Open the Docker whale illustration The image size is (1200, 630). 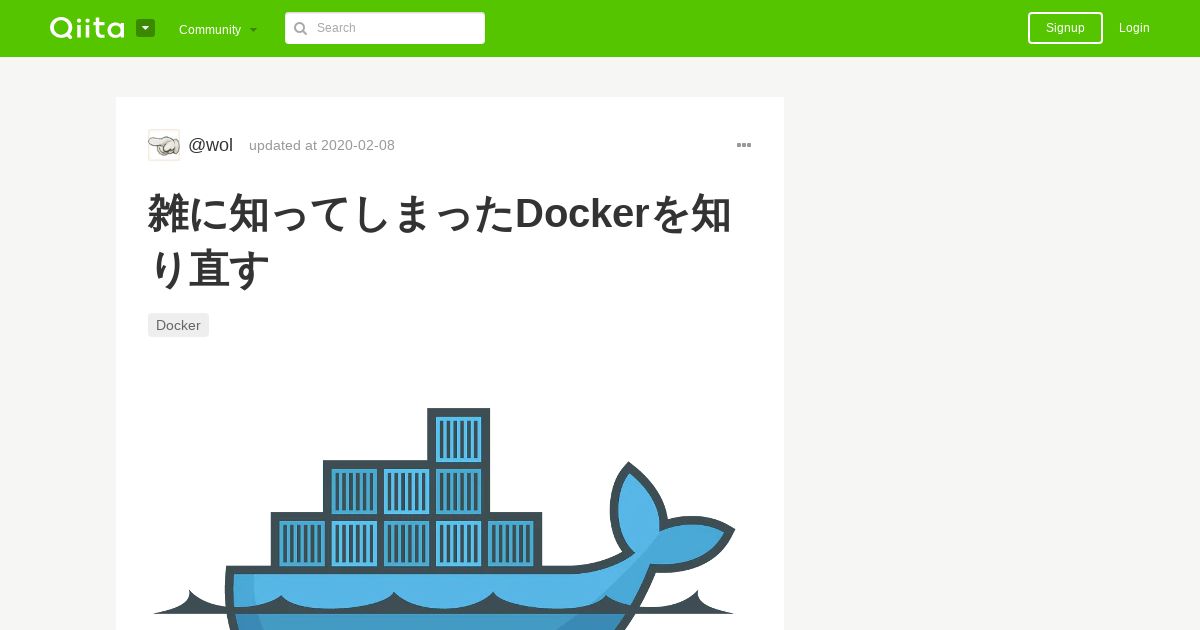click(x=444, y=518)
